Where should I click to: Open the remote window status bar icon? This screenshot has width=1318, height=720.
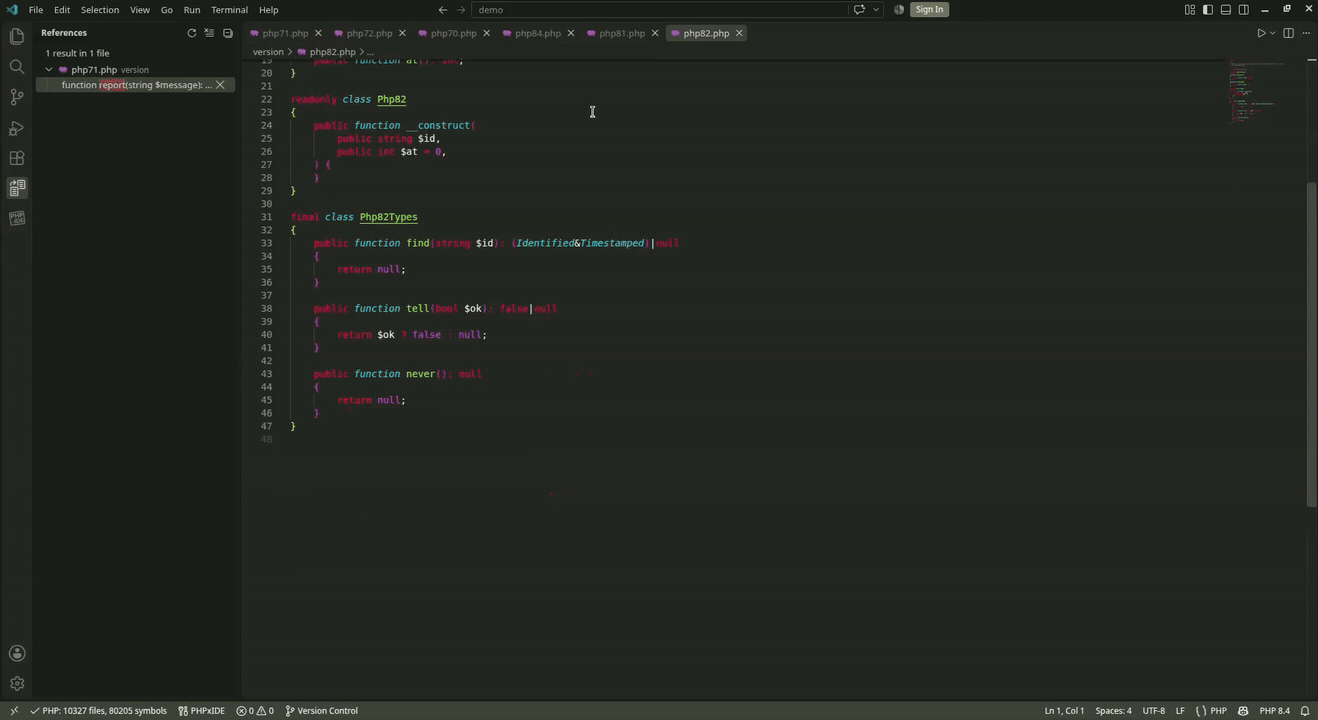[x=13, y=711]
